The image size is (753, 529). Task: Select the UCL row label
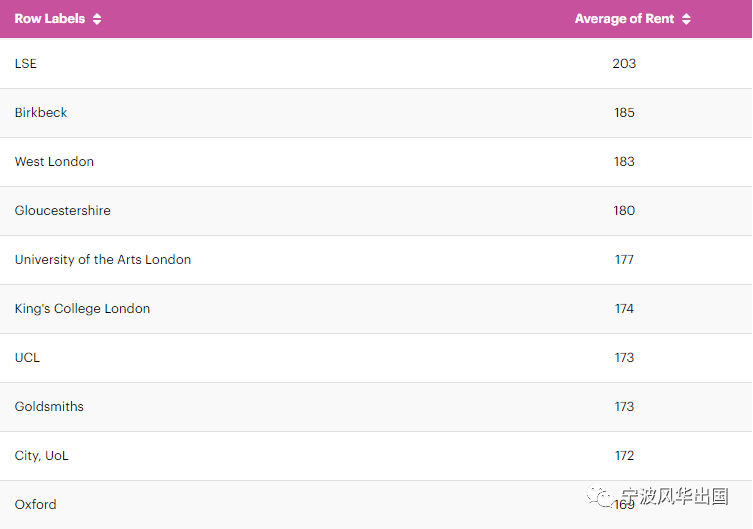[x=27, y=358]
